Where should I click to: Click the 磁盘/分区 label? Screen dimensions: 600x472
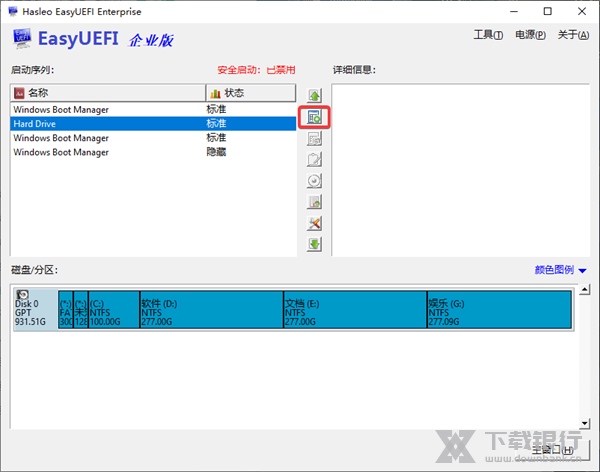click(x=34, y=270)
